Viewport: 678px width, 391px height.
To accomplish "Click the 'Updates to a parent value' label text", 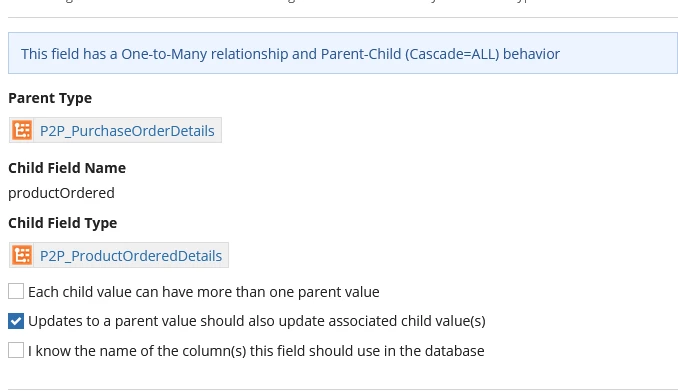I will [x=257, y=321].
